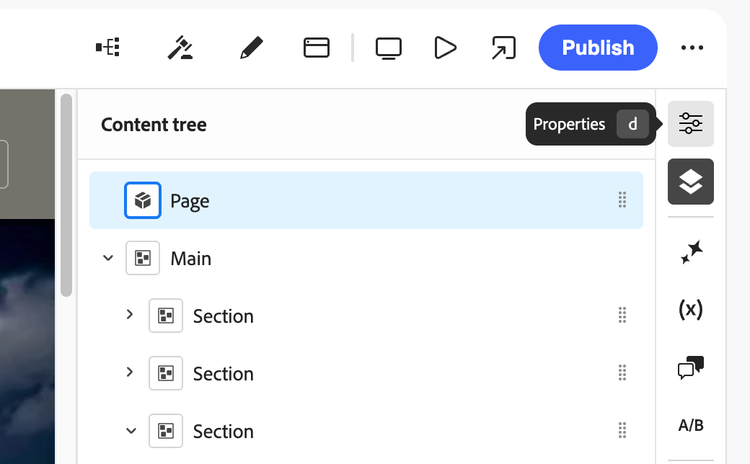This screenshot has height=464, width=750.
Task: Open the comments speech-bubble panel
Action: click(690, 368)
